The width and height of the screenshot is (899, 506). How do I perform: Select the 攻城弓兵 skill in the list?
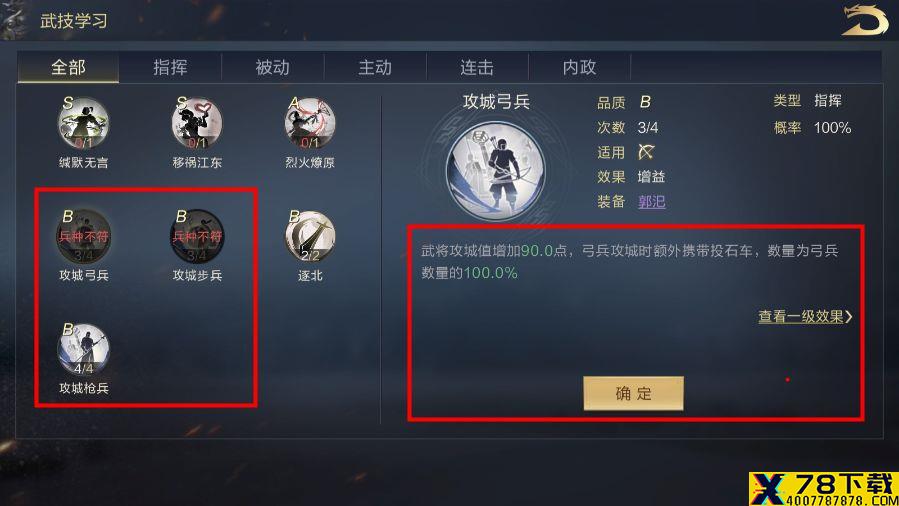click(84, 236)
